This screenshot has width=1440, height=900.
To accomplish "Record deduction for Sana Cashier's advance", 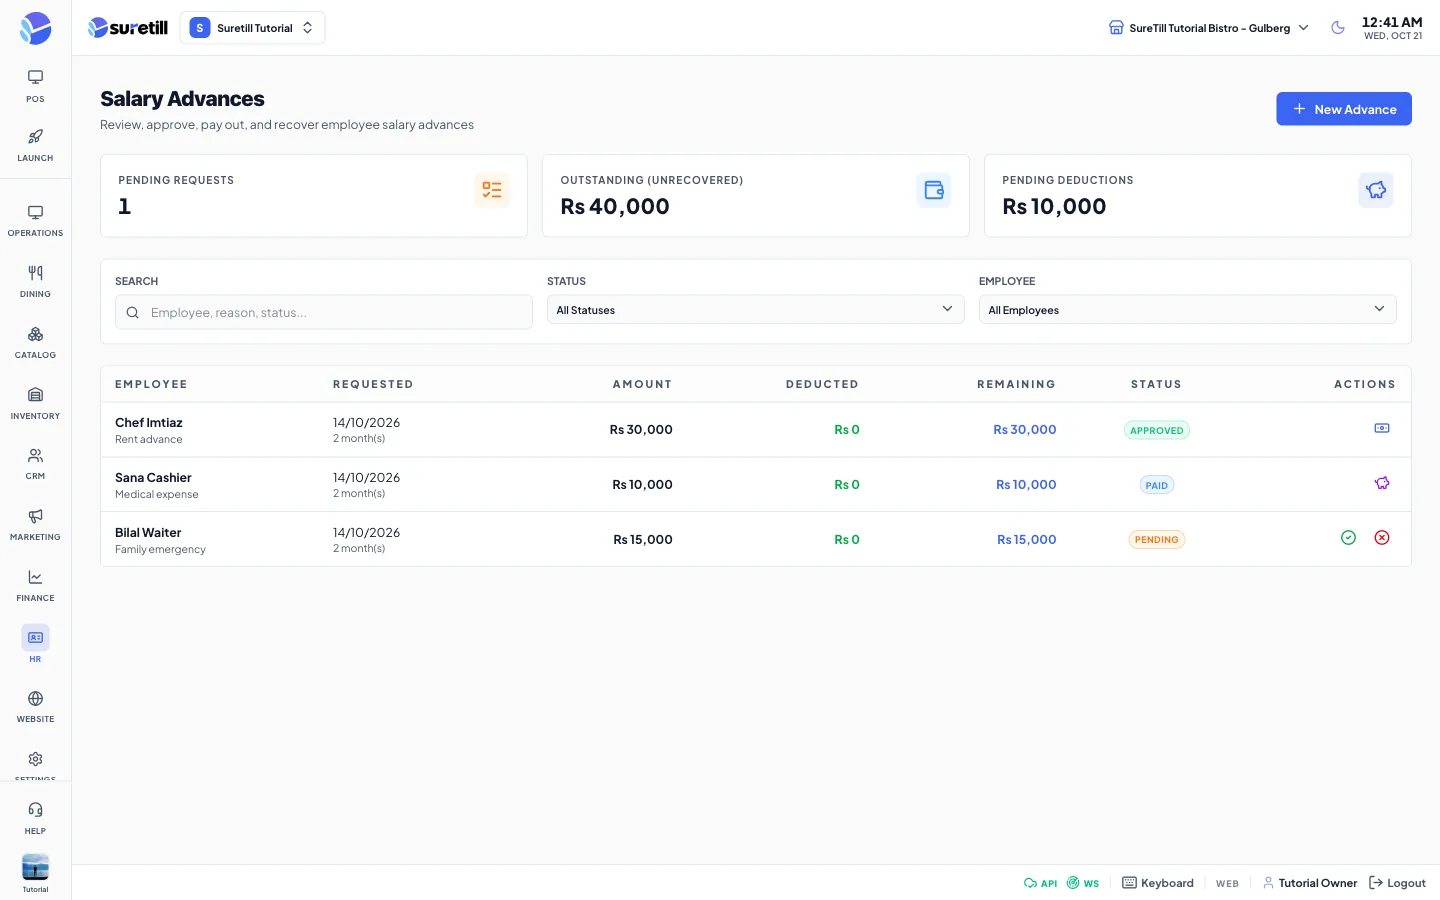I will click(x=1382, y=483).
